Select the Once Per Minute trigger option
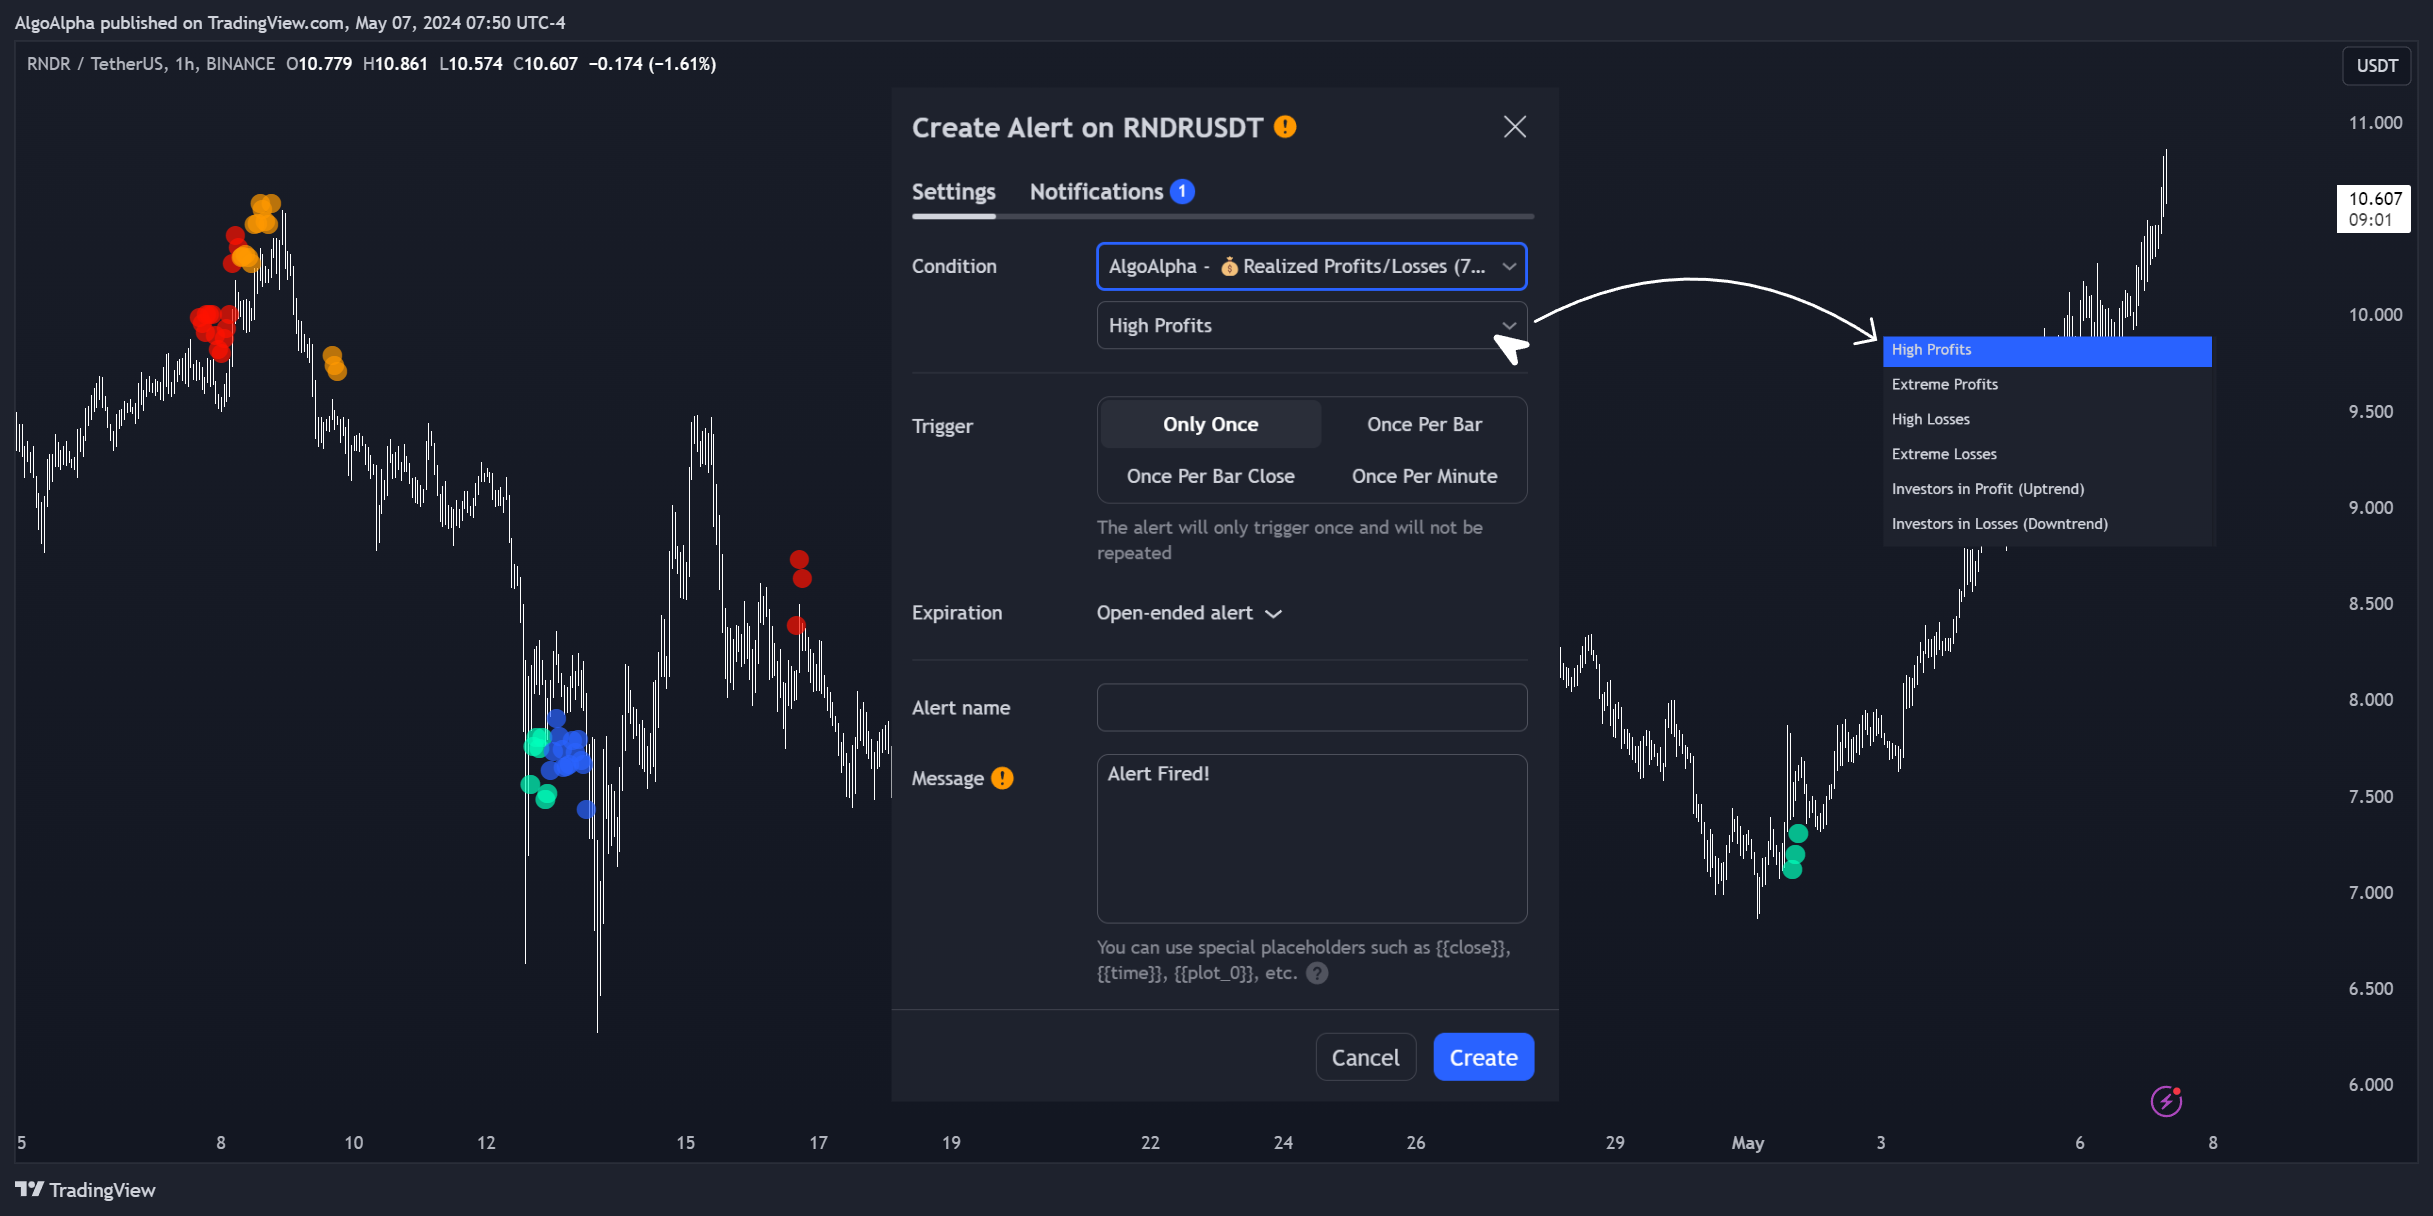 coord(1424,476)
